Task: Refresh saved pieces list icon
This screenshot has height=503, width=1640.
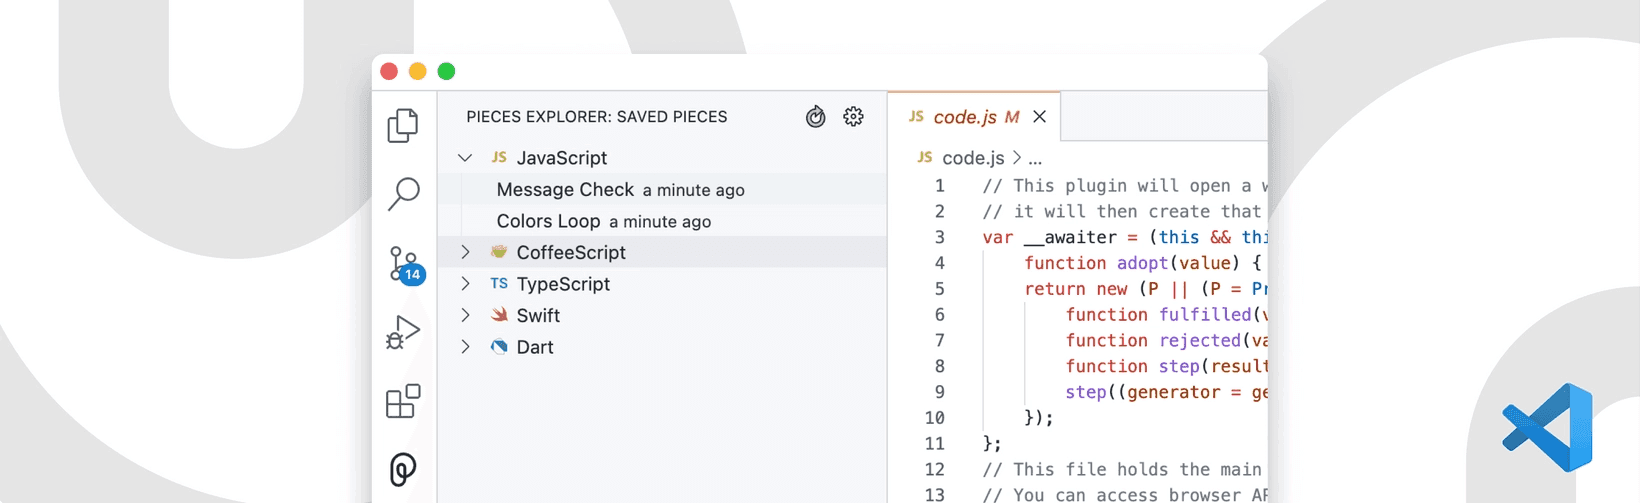Action: pyautogui.click(x=816, y=117)
